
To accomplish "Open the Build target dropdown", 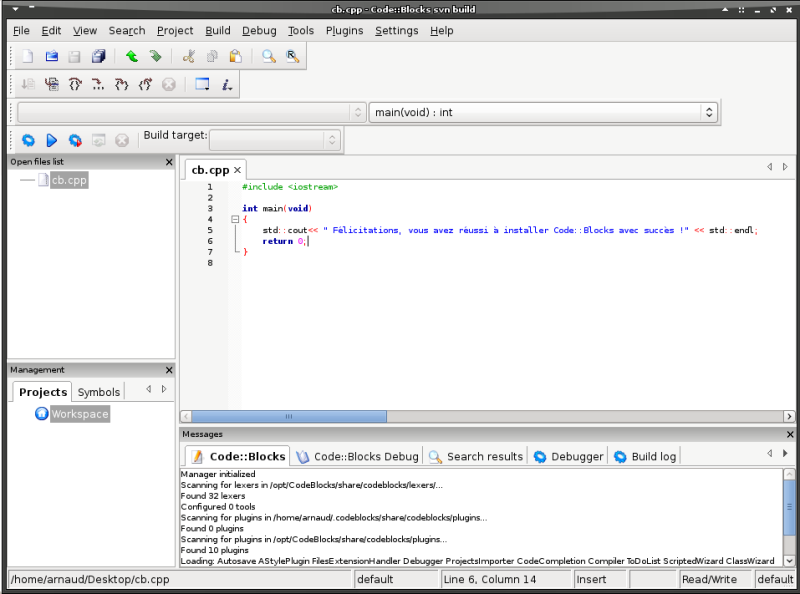I will [x=275, y=140].
